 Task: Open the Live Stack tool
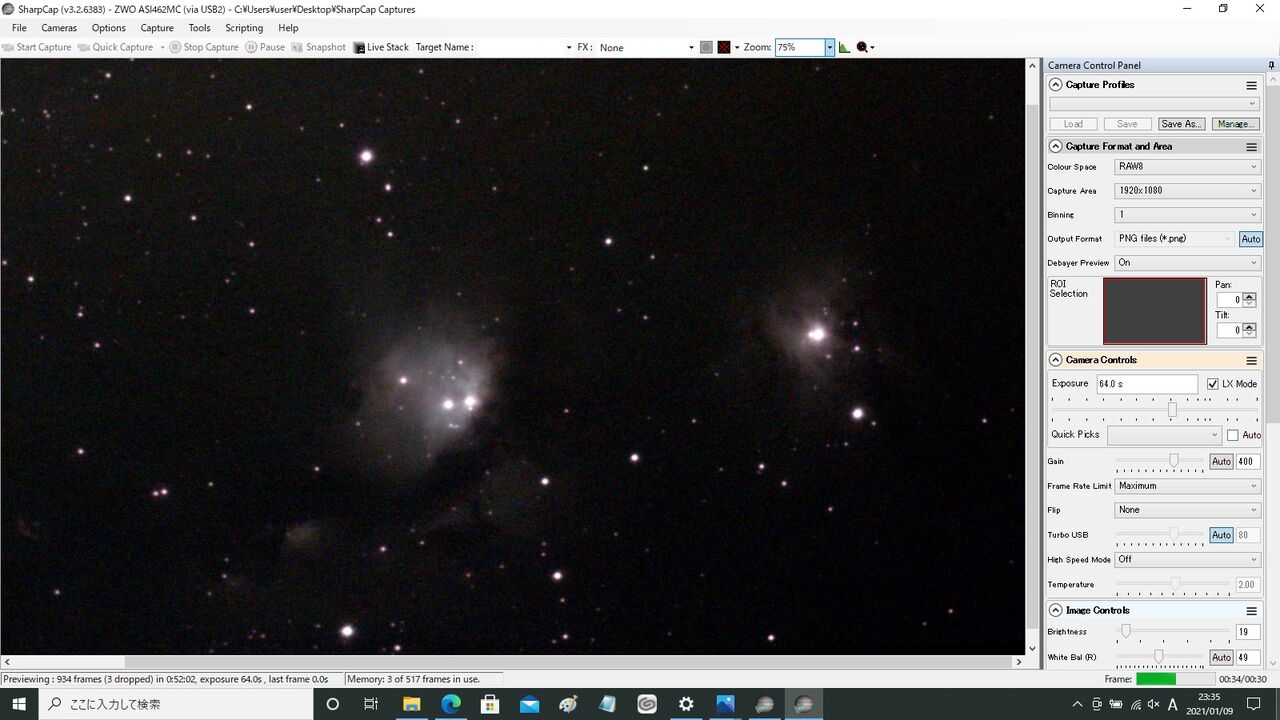pos(381,47)
